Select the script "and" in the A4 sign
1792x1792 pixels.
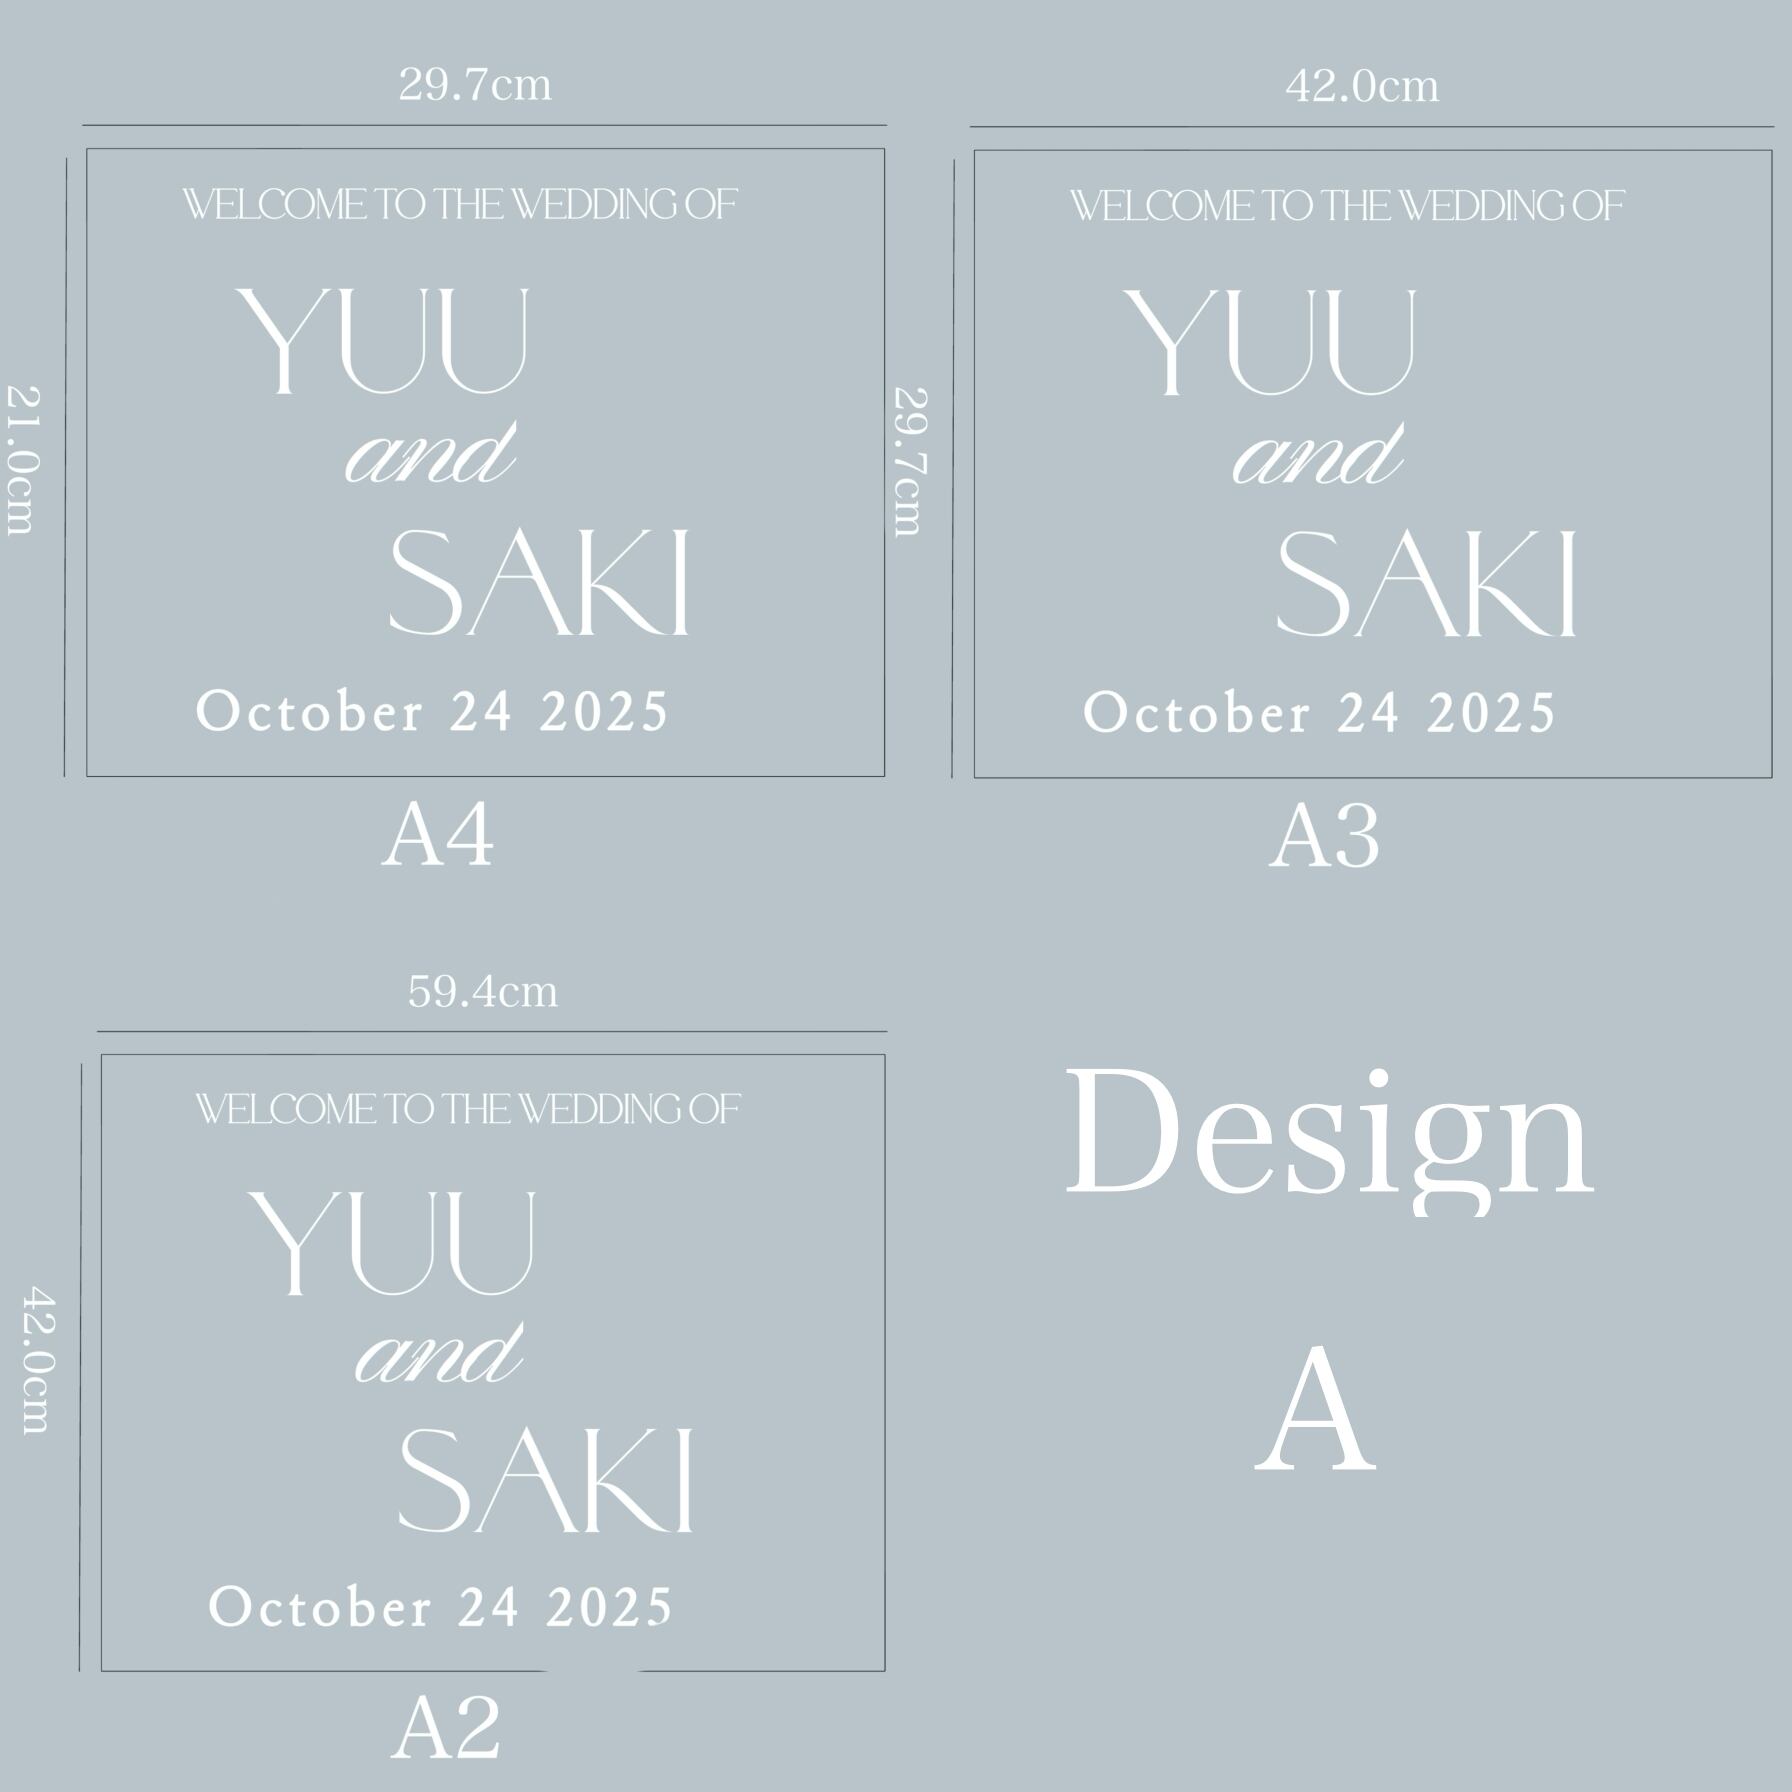(x=430, y=455)
